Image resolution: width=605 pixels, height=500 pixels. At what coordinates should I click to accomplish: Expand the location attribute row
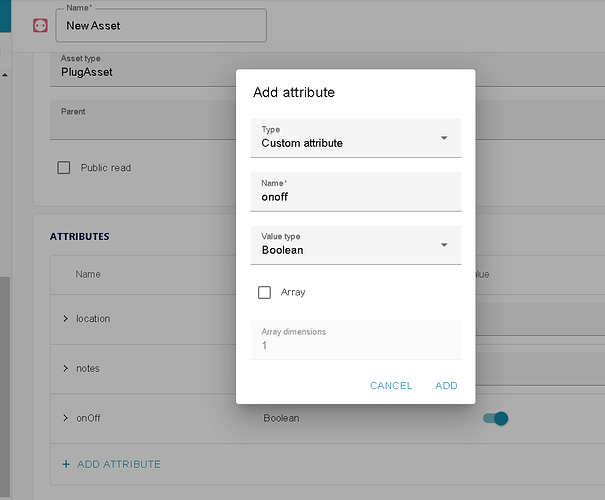tap(65, 318)
